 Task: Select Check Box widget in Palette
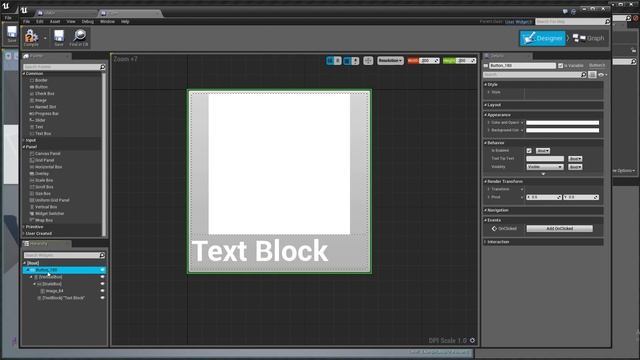pos(42,93)
